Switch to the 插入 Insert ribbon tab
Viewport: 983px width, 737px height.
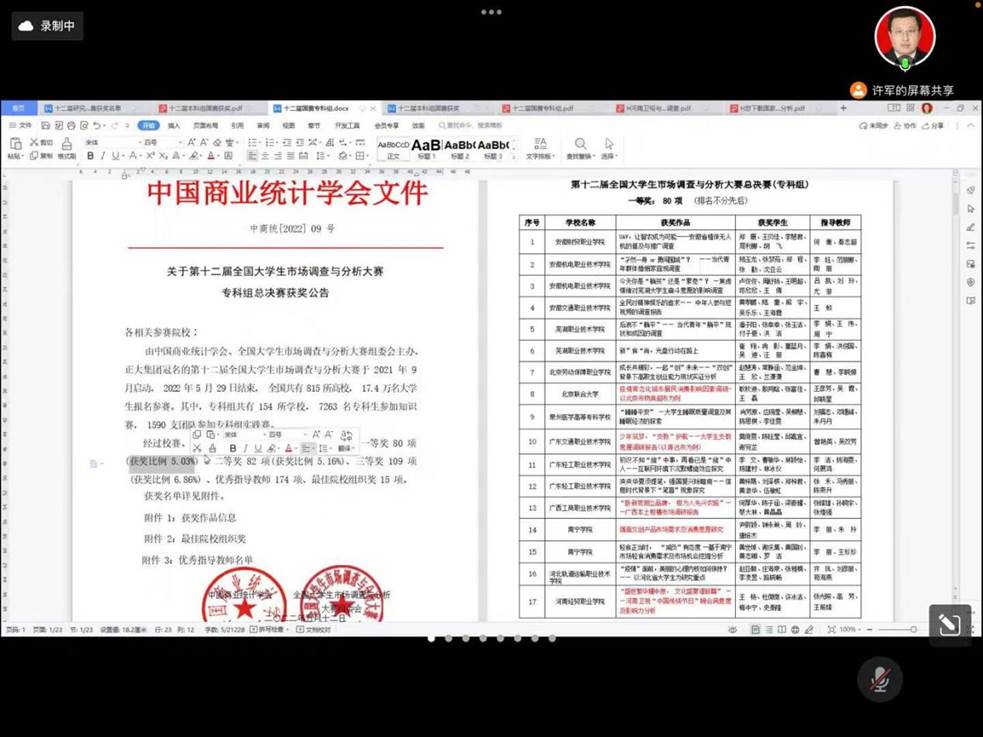tap(174, 126)
